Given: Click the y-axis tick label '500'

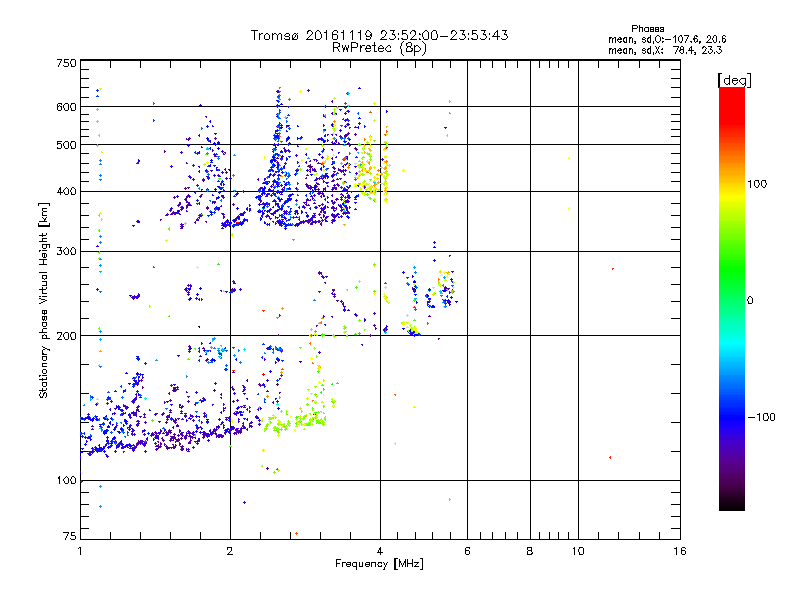Looking at the screenshot, I should (66, 145).
